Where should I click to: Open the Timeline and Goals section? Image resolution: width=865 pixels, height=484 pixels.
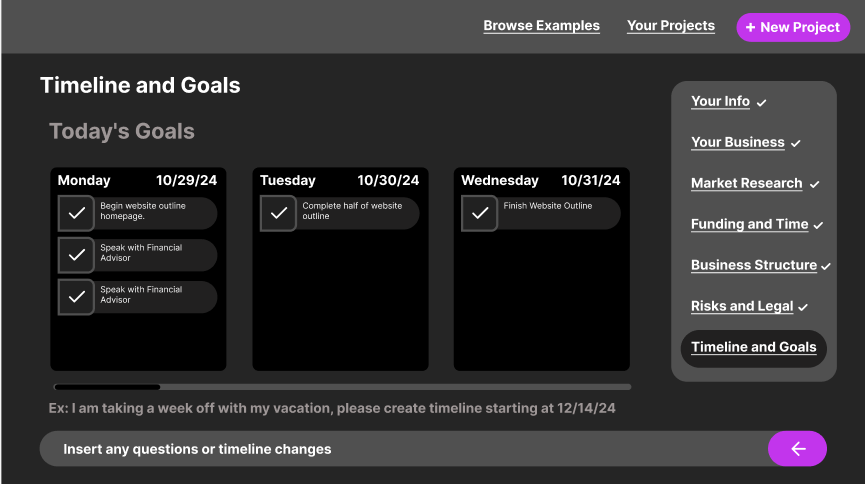[x=753, y=347]
